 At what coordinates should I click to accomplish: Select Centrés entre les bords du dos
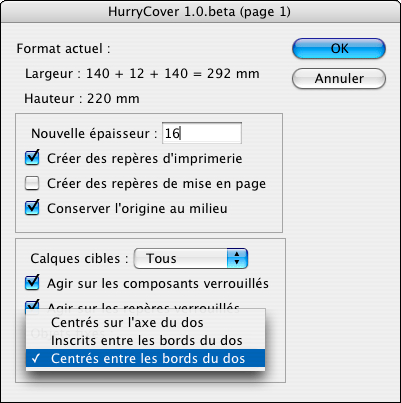tap(146, 358)
